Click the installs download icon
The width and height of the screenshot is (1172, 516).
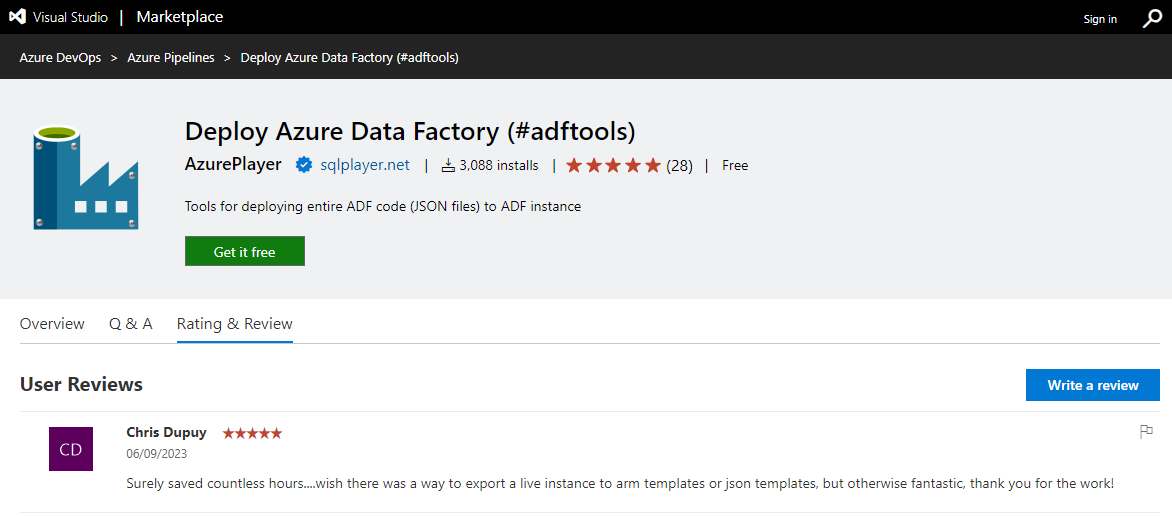pos(448,165)
